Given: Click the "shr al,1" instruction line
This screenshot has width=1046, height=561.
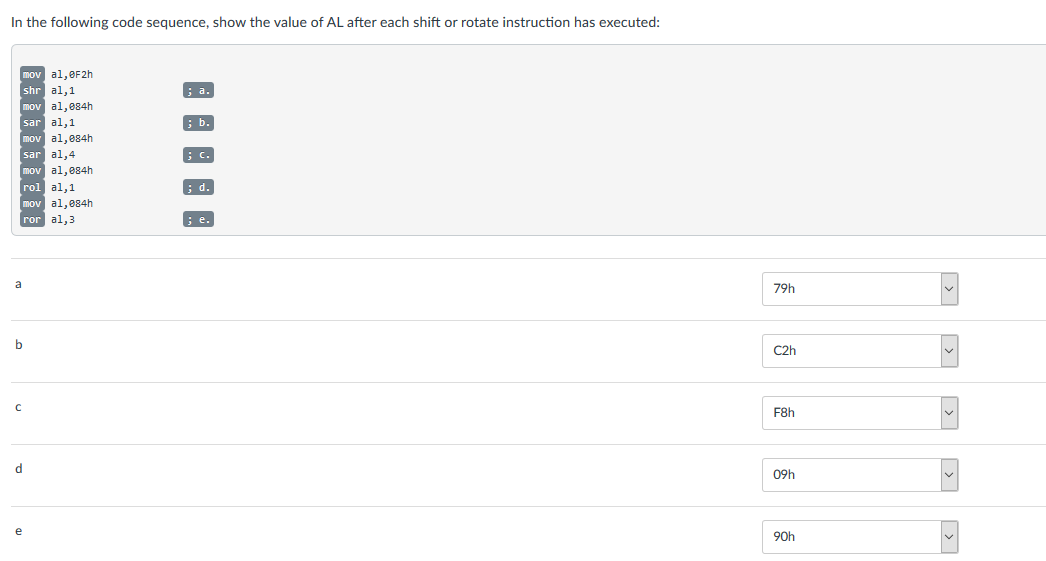Looking at the screenshot, I should (x=48, y=90).
